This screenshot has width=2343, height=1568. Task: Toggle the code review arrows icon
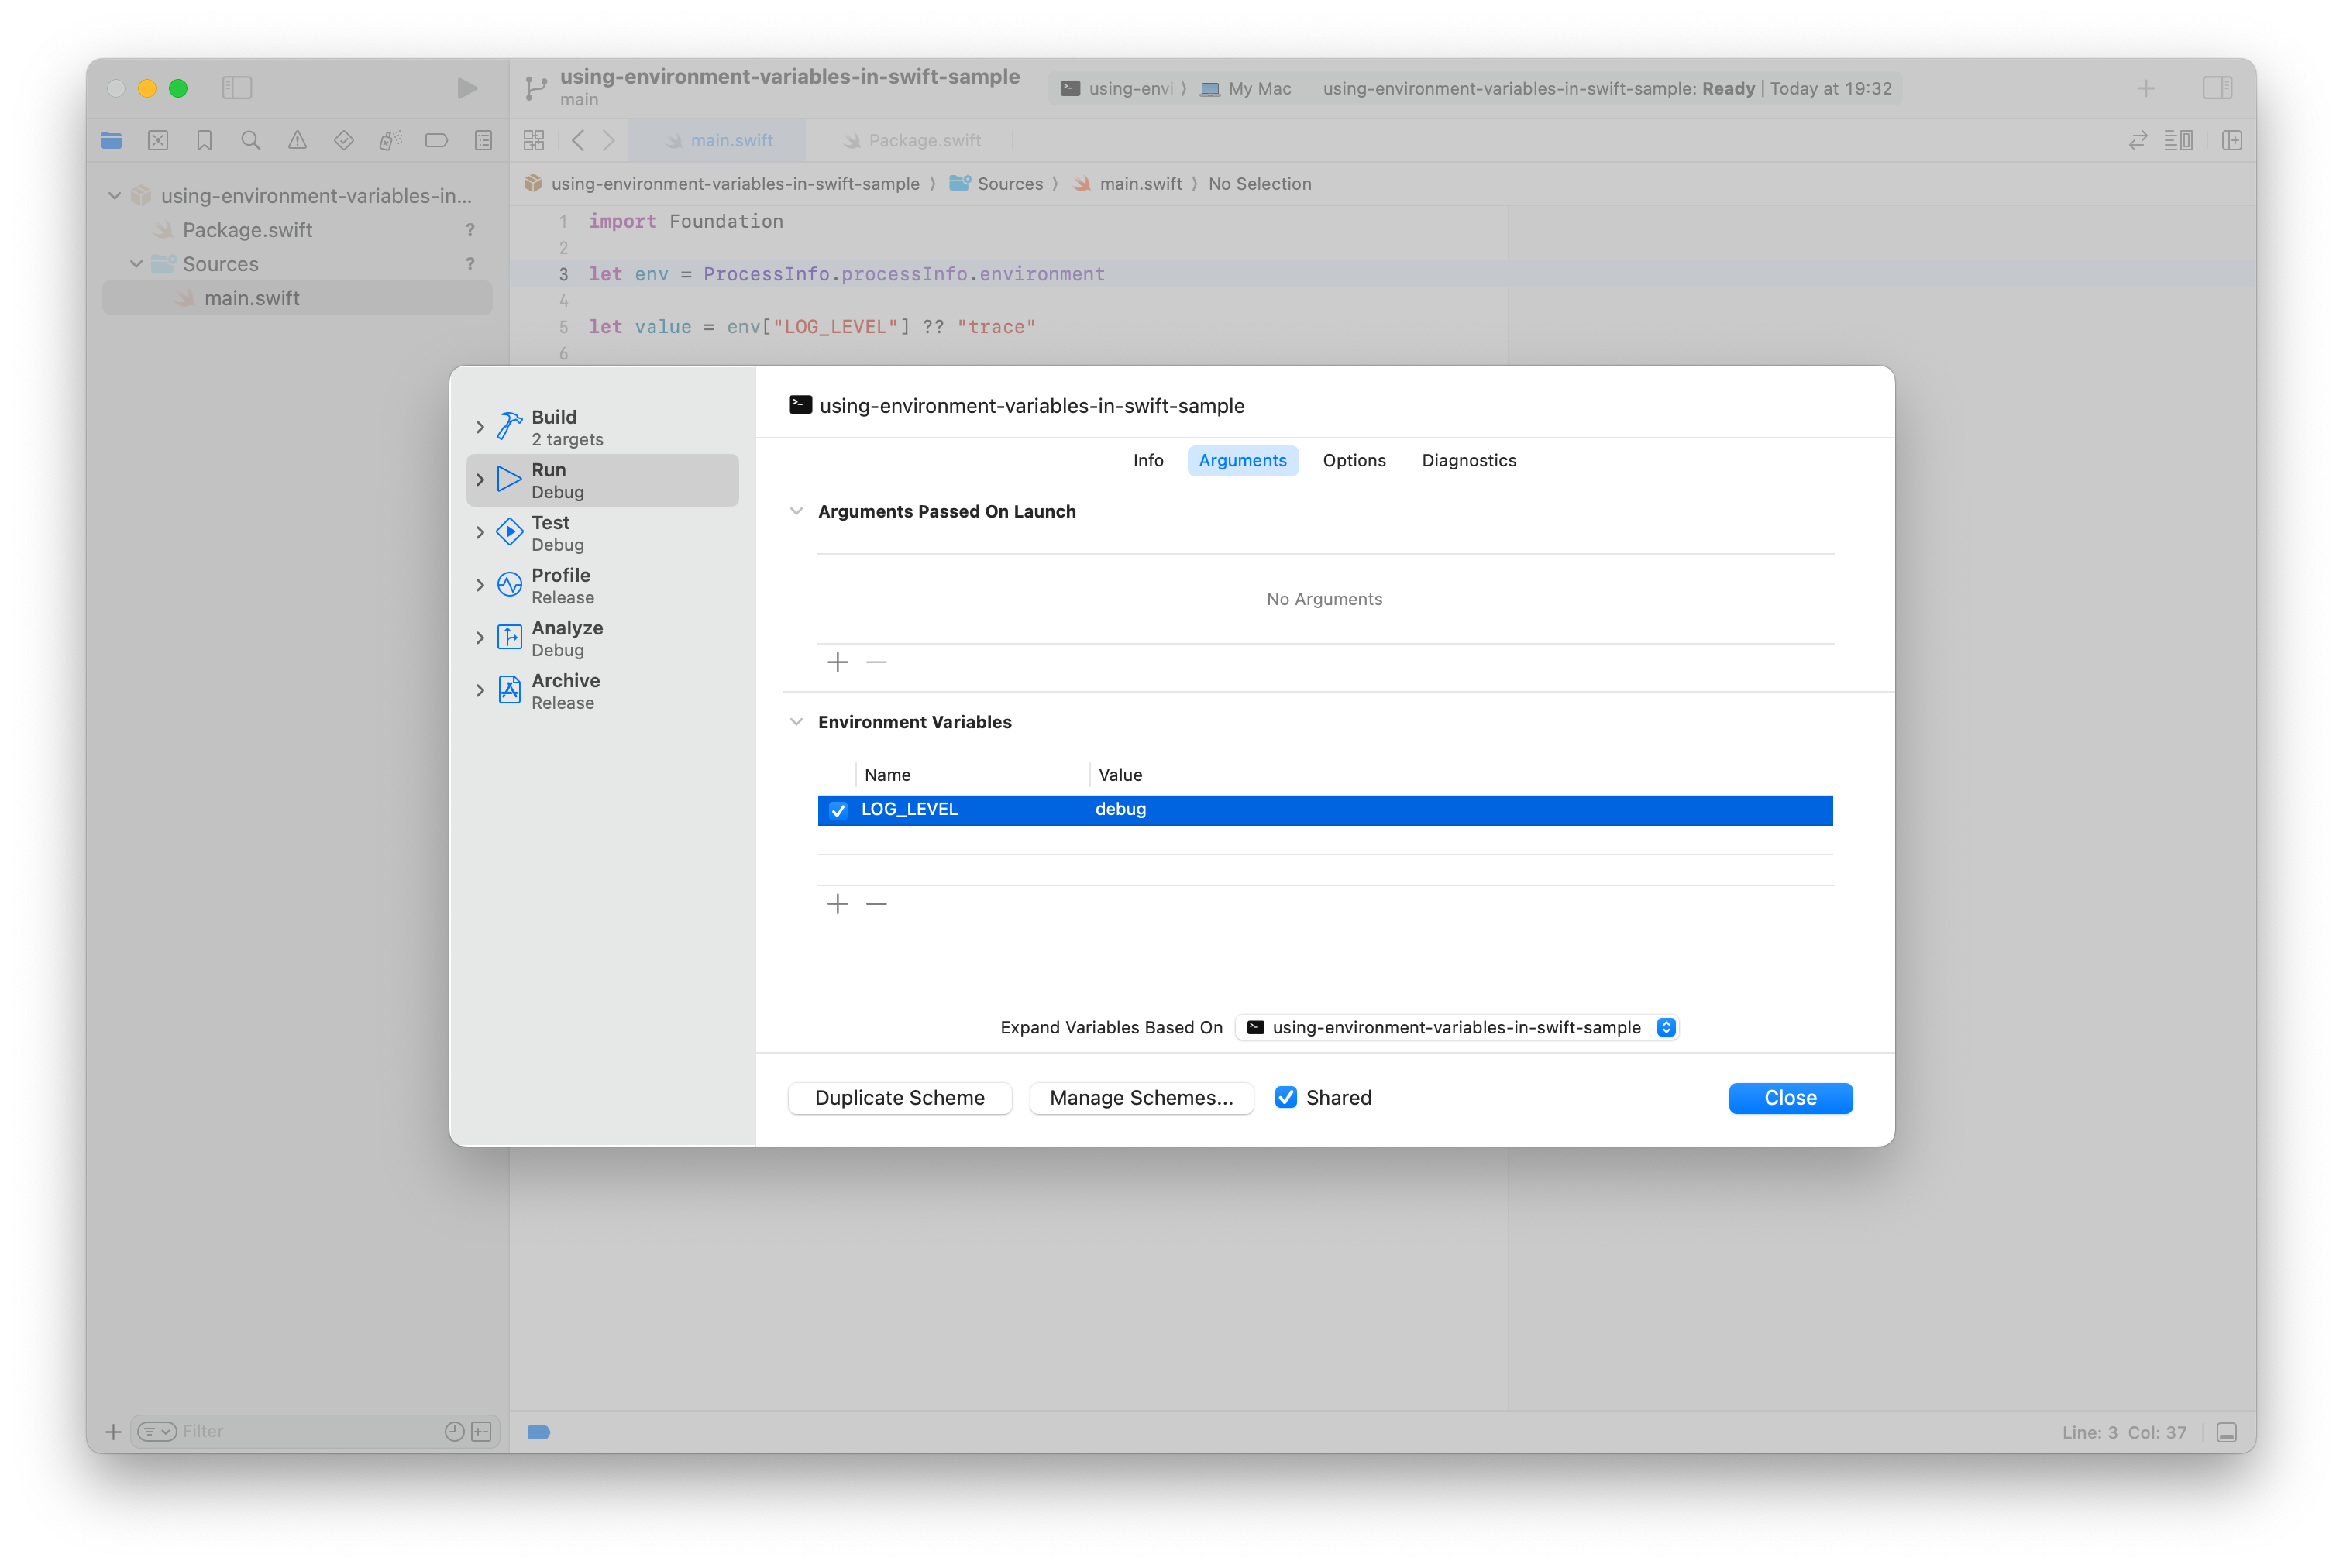pyautogui.click(x=2138, y=140)
